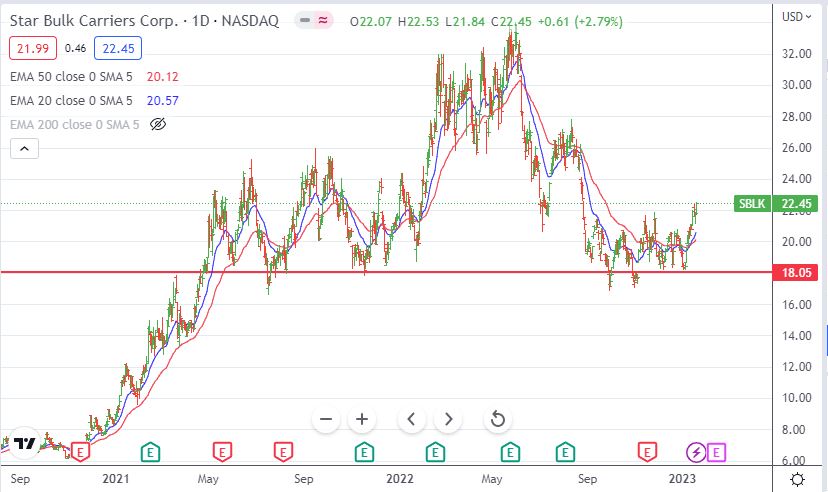Click the purple lightning bolt event icon

pyautogui.click(x=695, y=452)
